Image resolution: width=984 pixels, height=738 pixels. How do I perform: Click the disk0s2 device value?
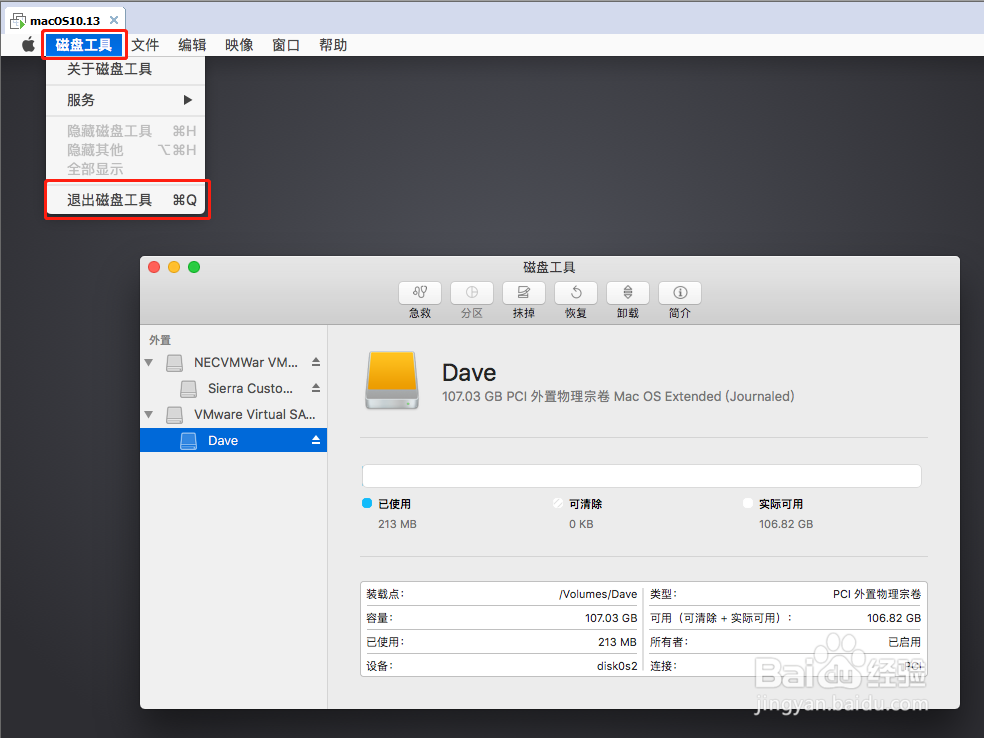tap(617, 666)
